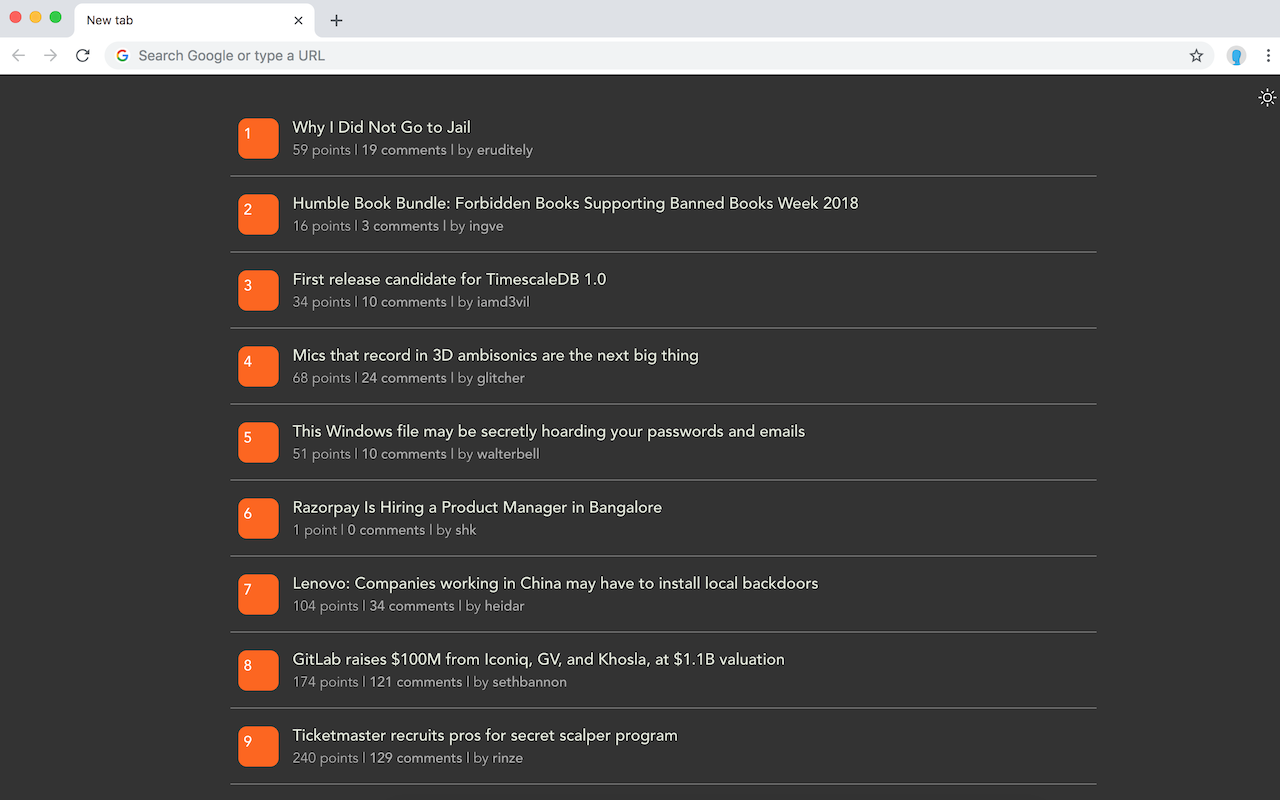Open user profile iamd3vil
Image resolution: width=1280 pixels, height=800 pixels.
point(503,302)
